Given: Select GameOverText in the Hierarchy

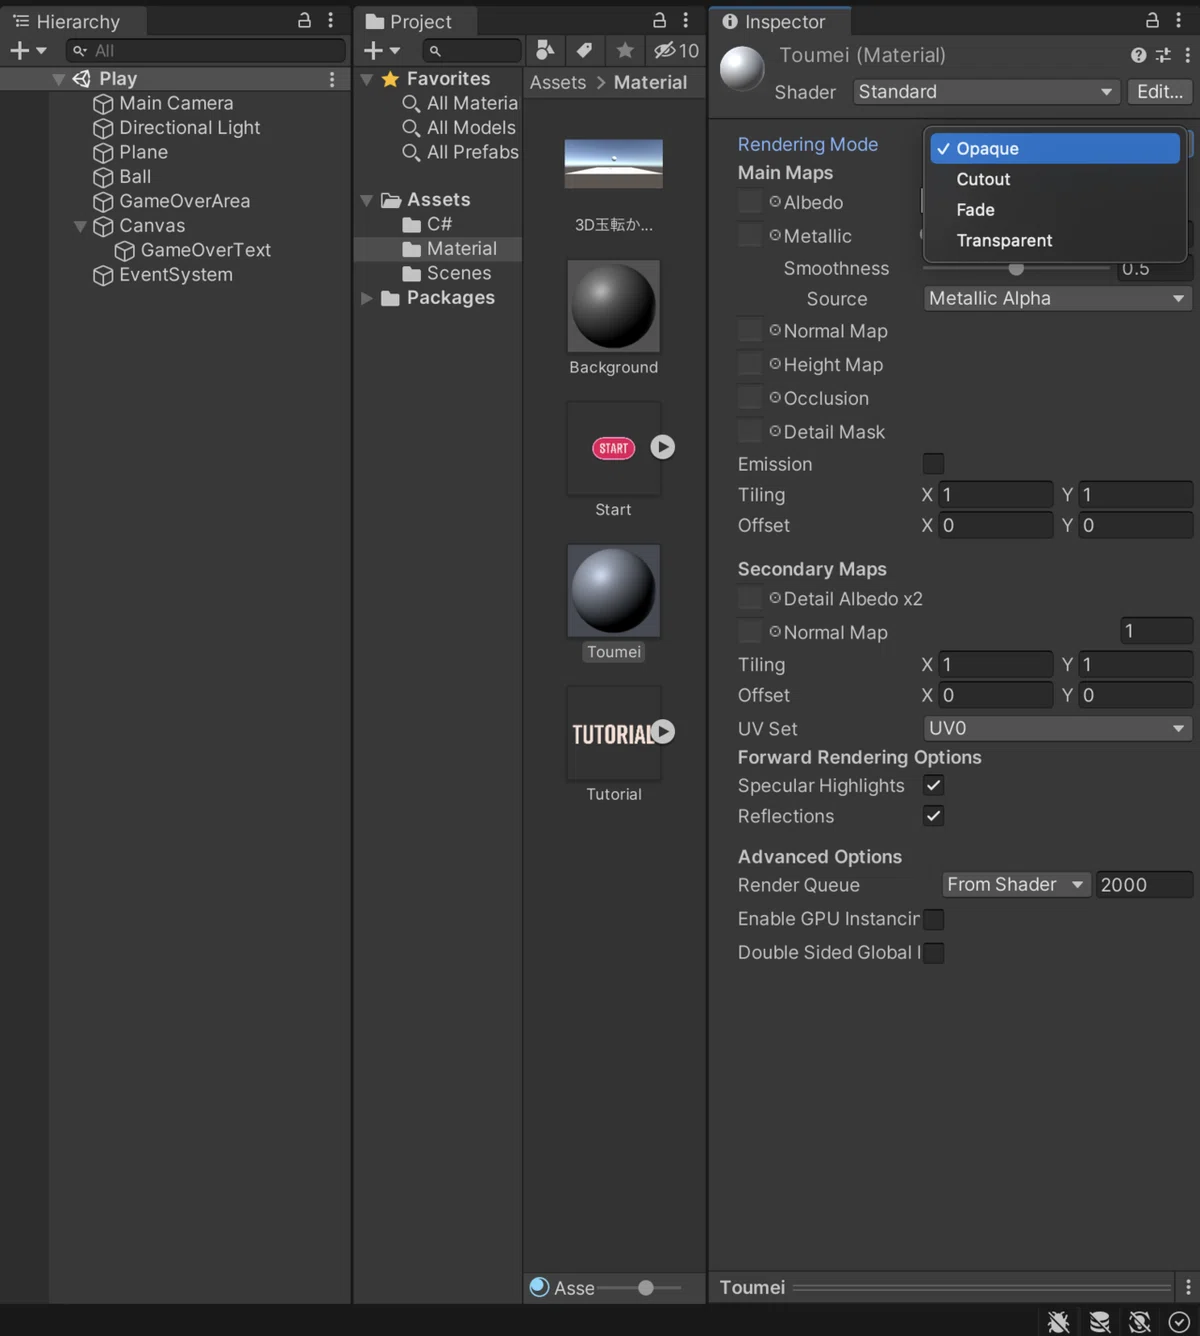Looking at the screenshot, I should coord(206,250).
